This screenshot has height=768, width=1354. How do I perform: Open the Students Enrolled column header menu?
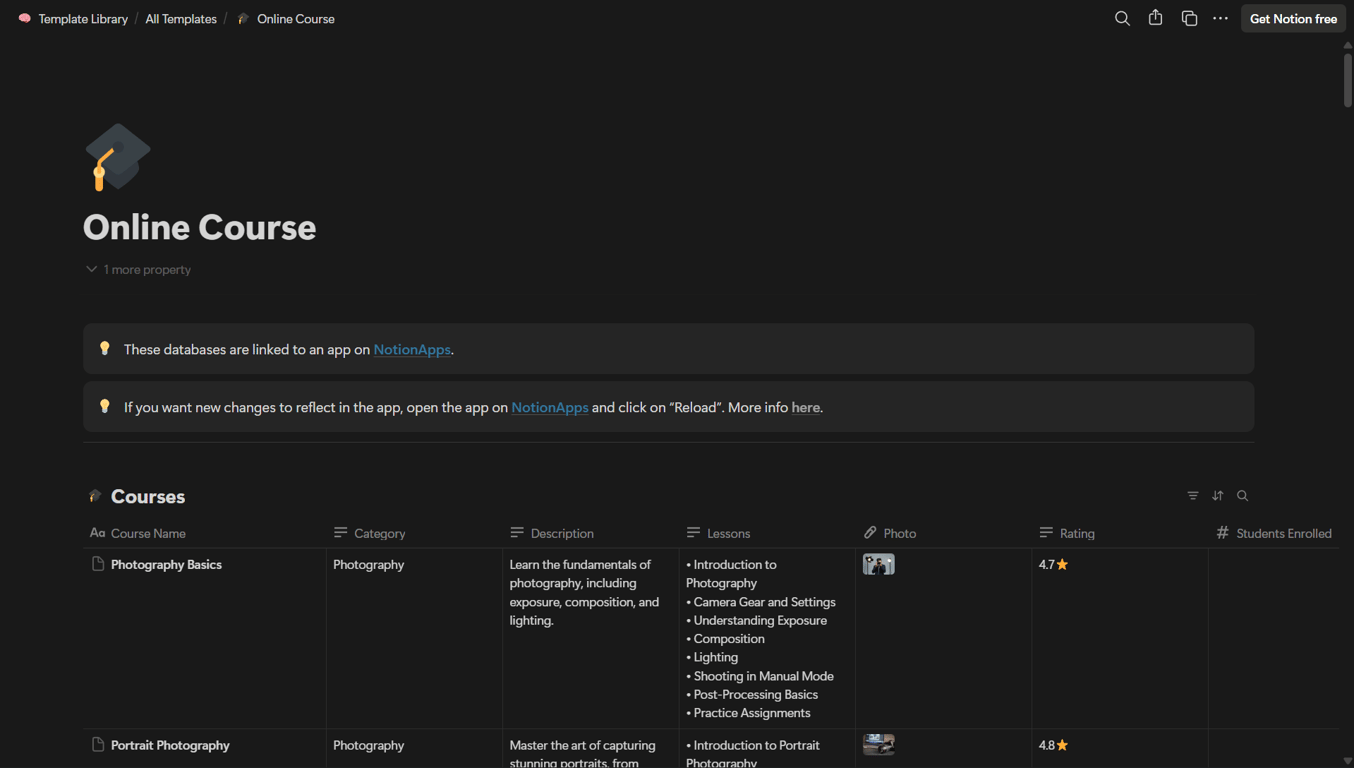click(1274, 533)
